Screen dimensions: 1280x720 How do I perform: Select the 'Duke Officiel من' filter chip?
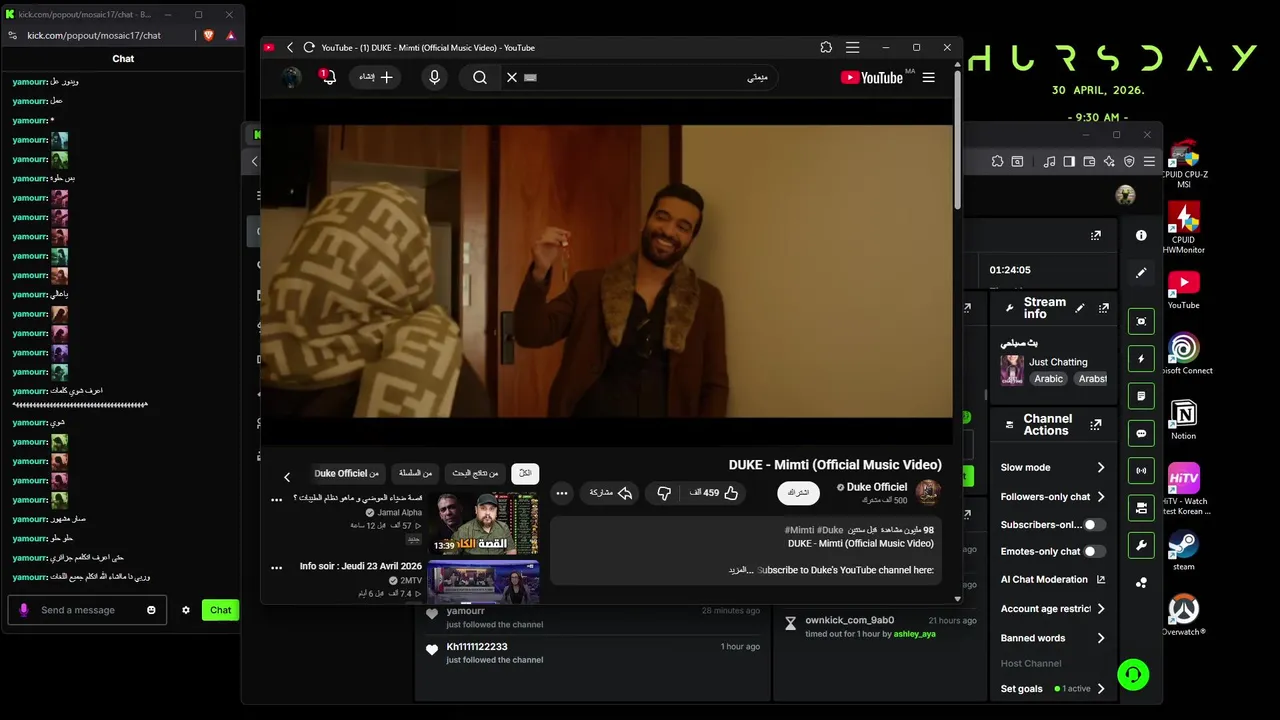[x=346, y=473]
